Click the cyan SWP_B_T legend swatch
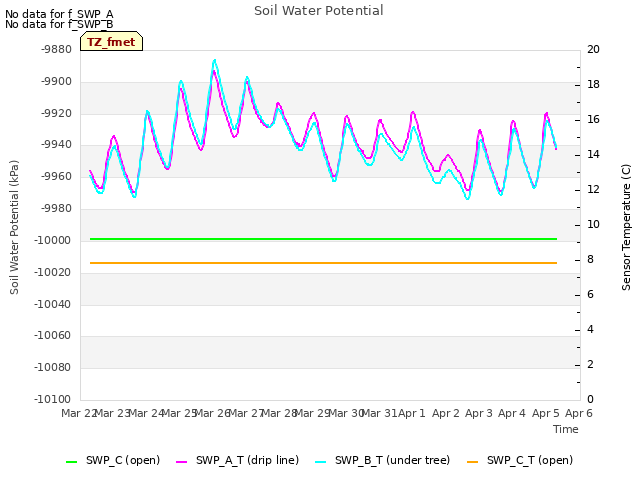Image resolution: width=640 pixels, height=480 pixels. coord(321,462)
